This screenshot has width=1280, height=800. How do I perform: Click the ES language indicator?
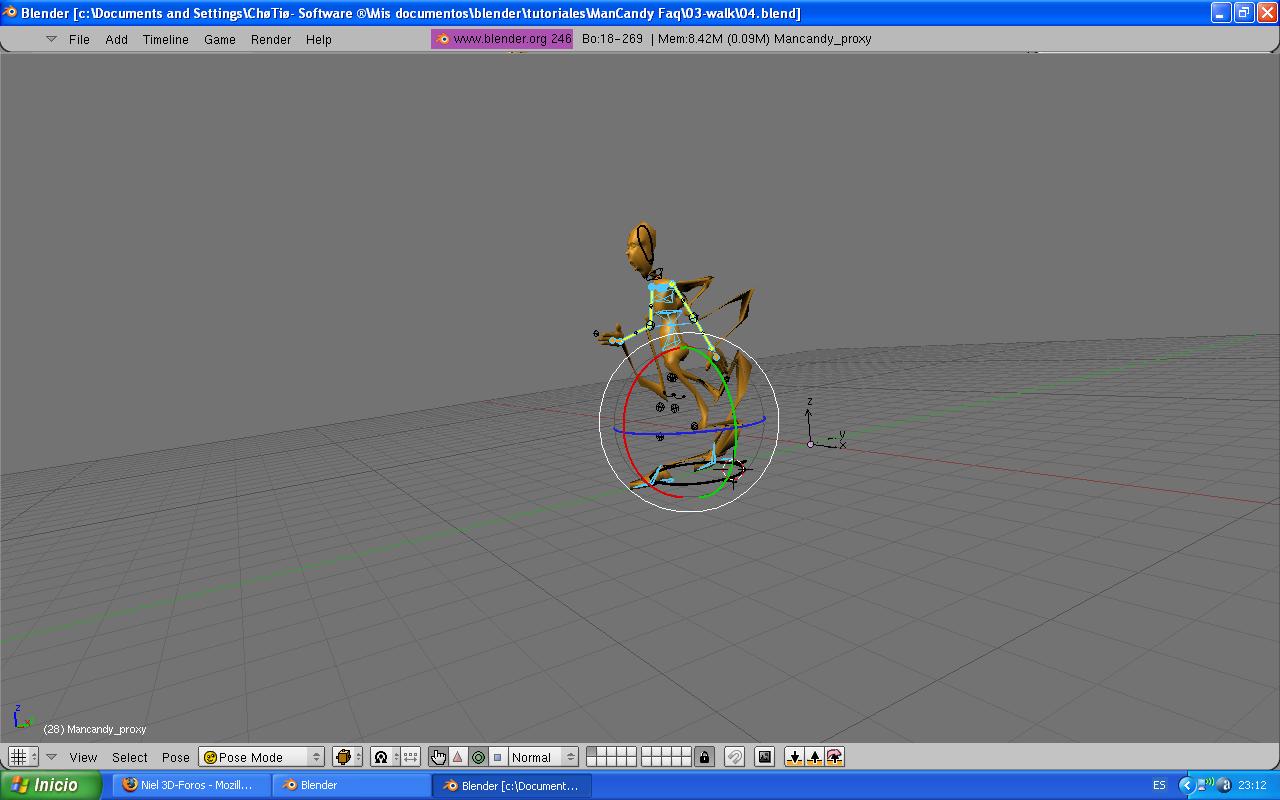click(1159, 785)
